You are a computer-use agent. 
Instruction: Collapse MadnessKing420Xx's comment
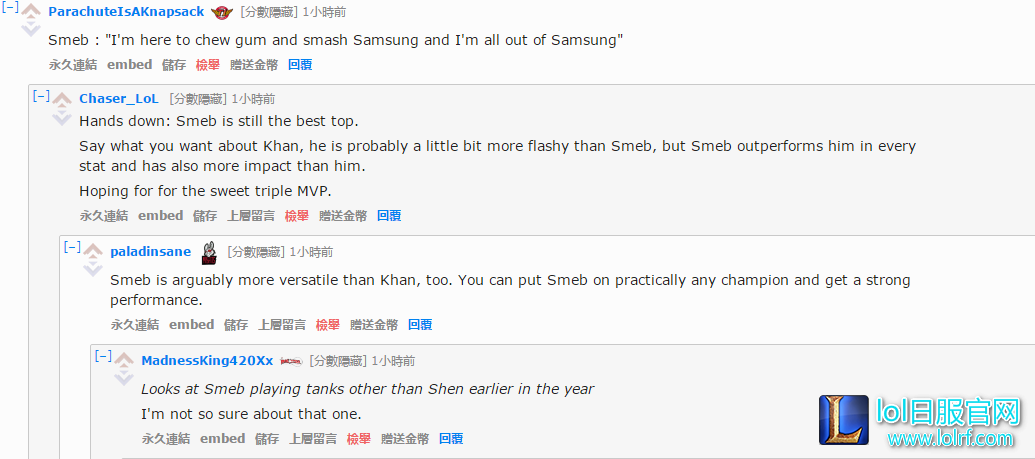103,357
